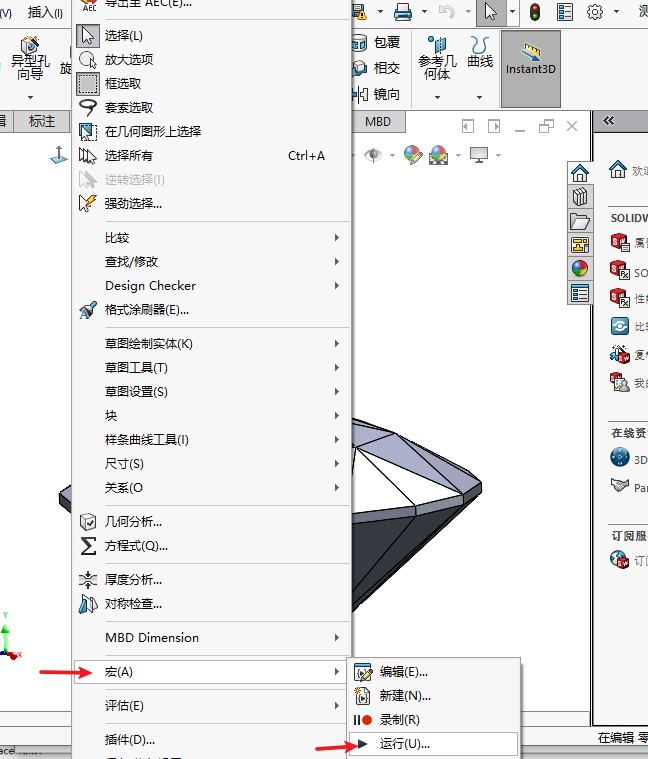
Task: Open the file properties list icon
Action: pyautogui.click(x=565, y=12)
